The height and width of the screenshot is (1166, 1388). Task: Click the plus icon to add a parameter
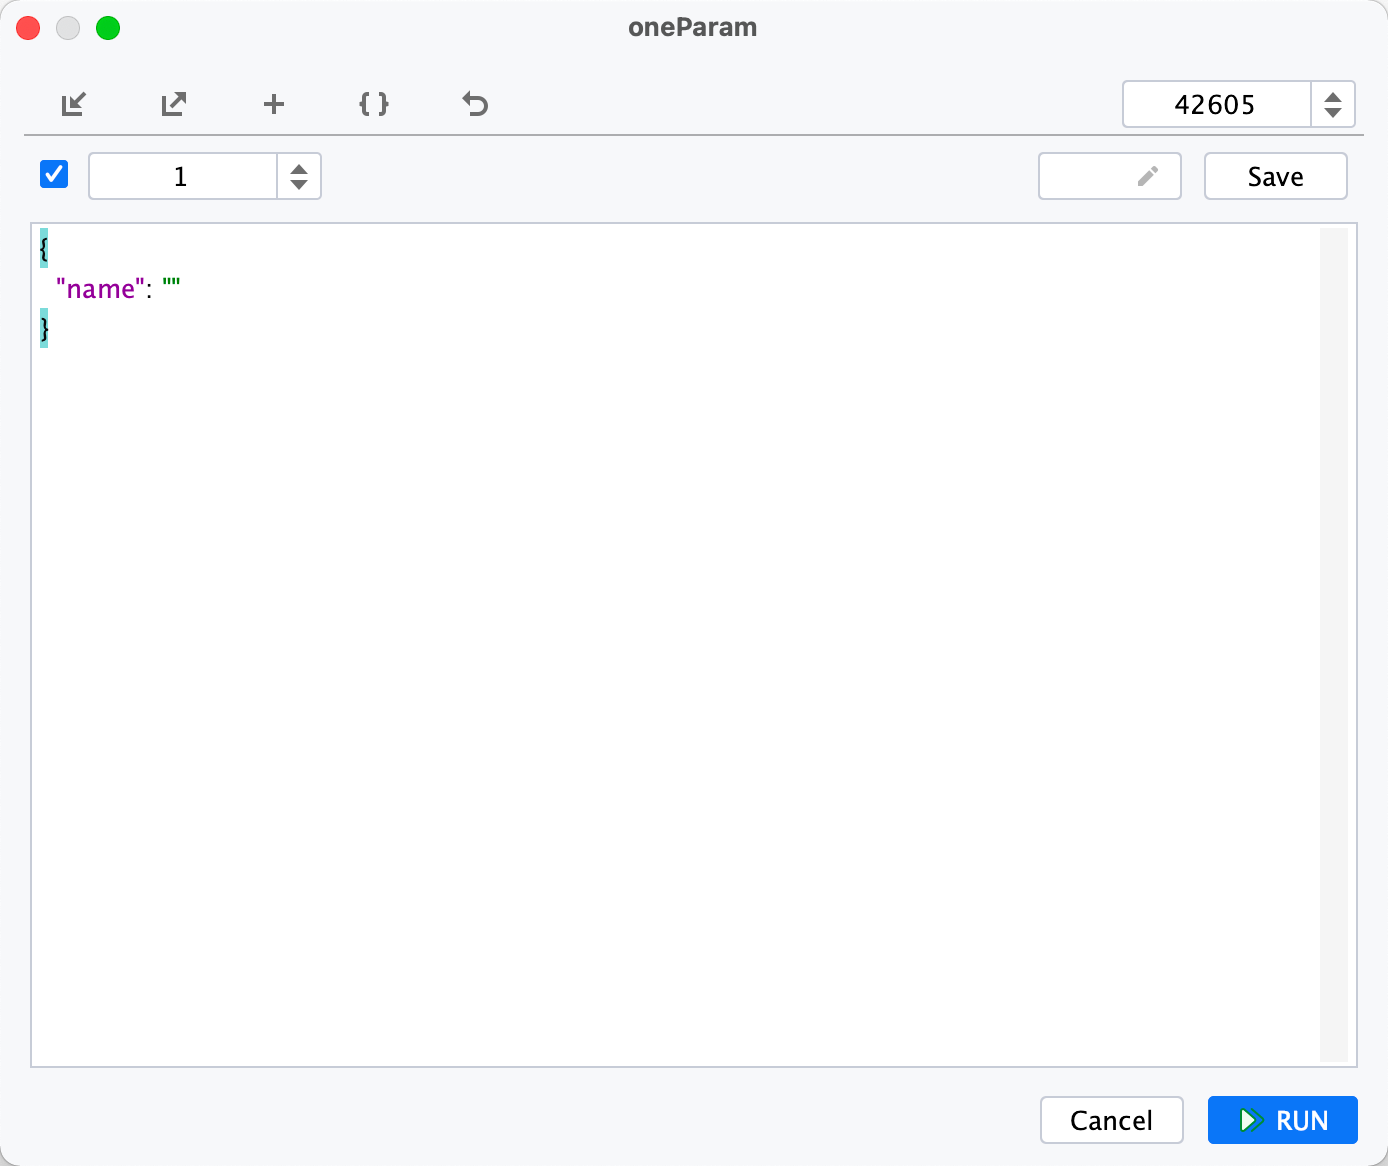point(274,104)
